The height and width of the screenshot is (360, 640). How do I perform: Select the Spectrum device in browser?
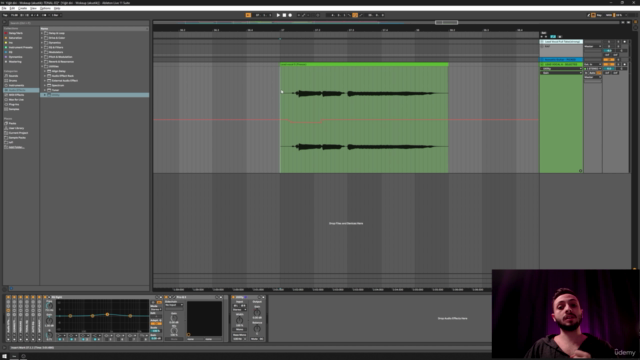[58, 85]
